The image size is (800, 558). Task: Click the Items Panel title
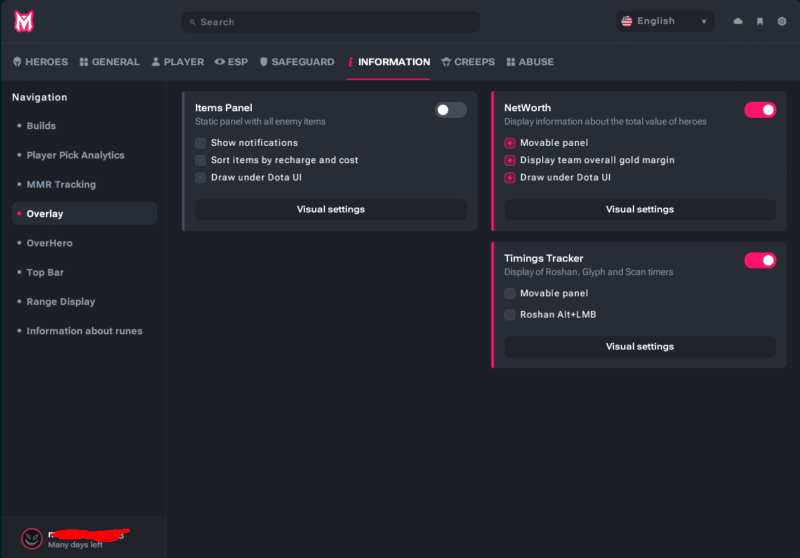[223, 108]
